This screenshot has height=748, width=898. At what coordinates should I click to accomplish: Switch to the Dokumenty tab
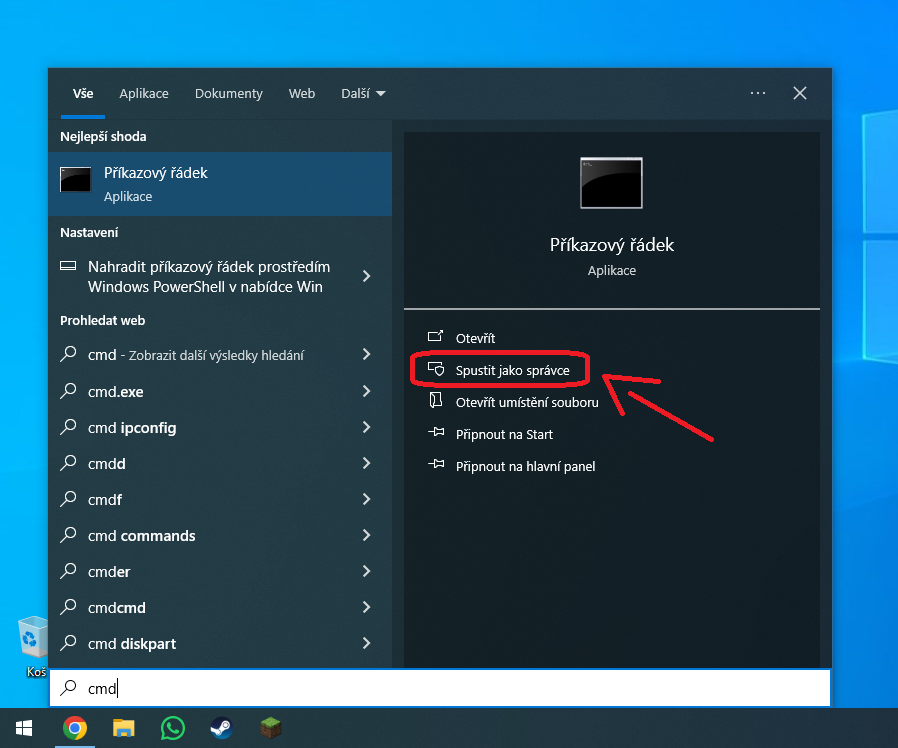(229, 93)
